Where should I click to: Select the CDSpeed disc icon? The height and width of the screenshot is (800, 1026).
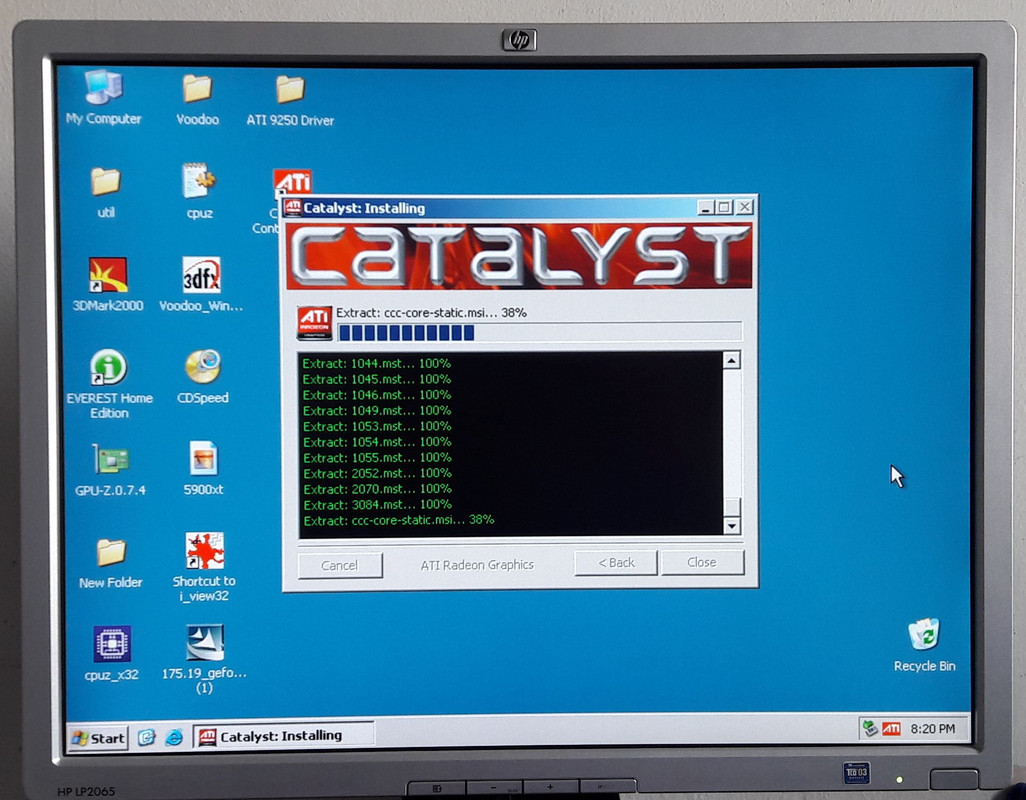[203, 367]
